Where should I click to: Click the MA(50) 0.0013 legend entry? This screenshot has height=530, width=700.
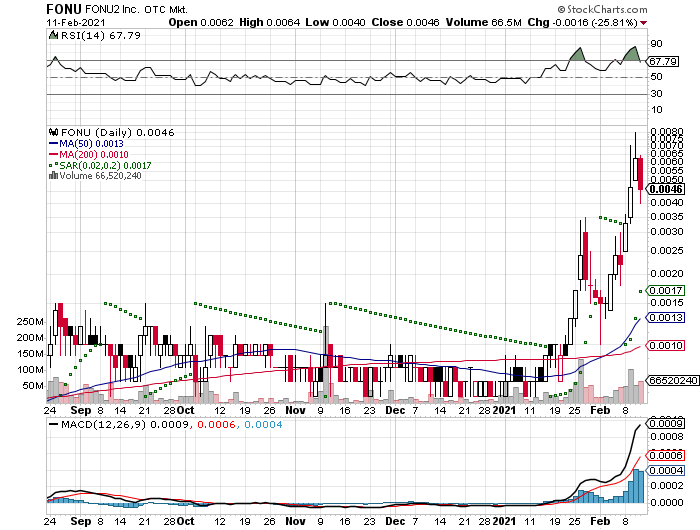86,144
